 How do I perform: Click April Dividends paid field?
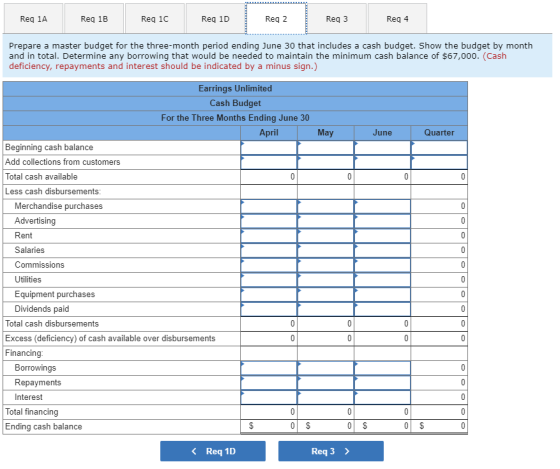(269, 309)
